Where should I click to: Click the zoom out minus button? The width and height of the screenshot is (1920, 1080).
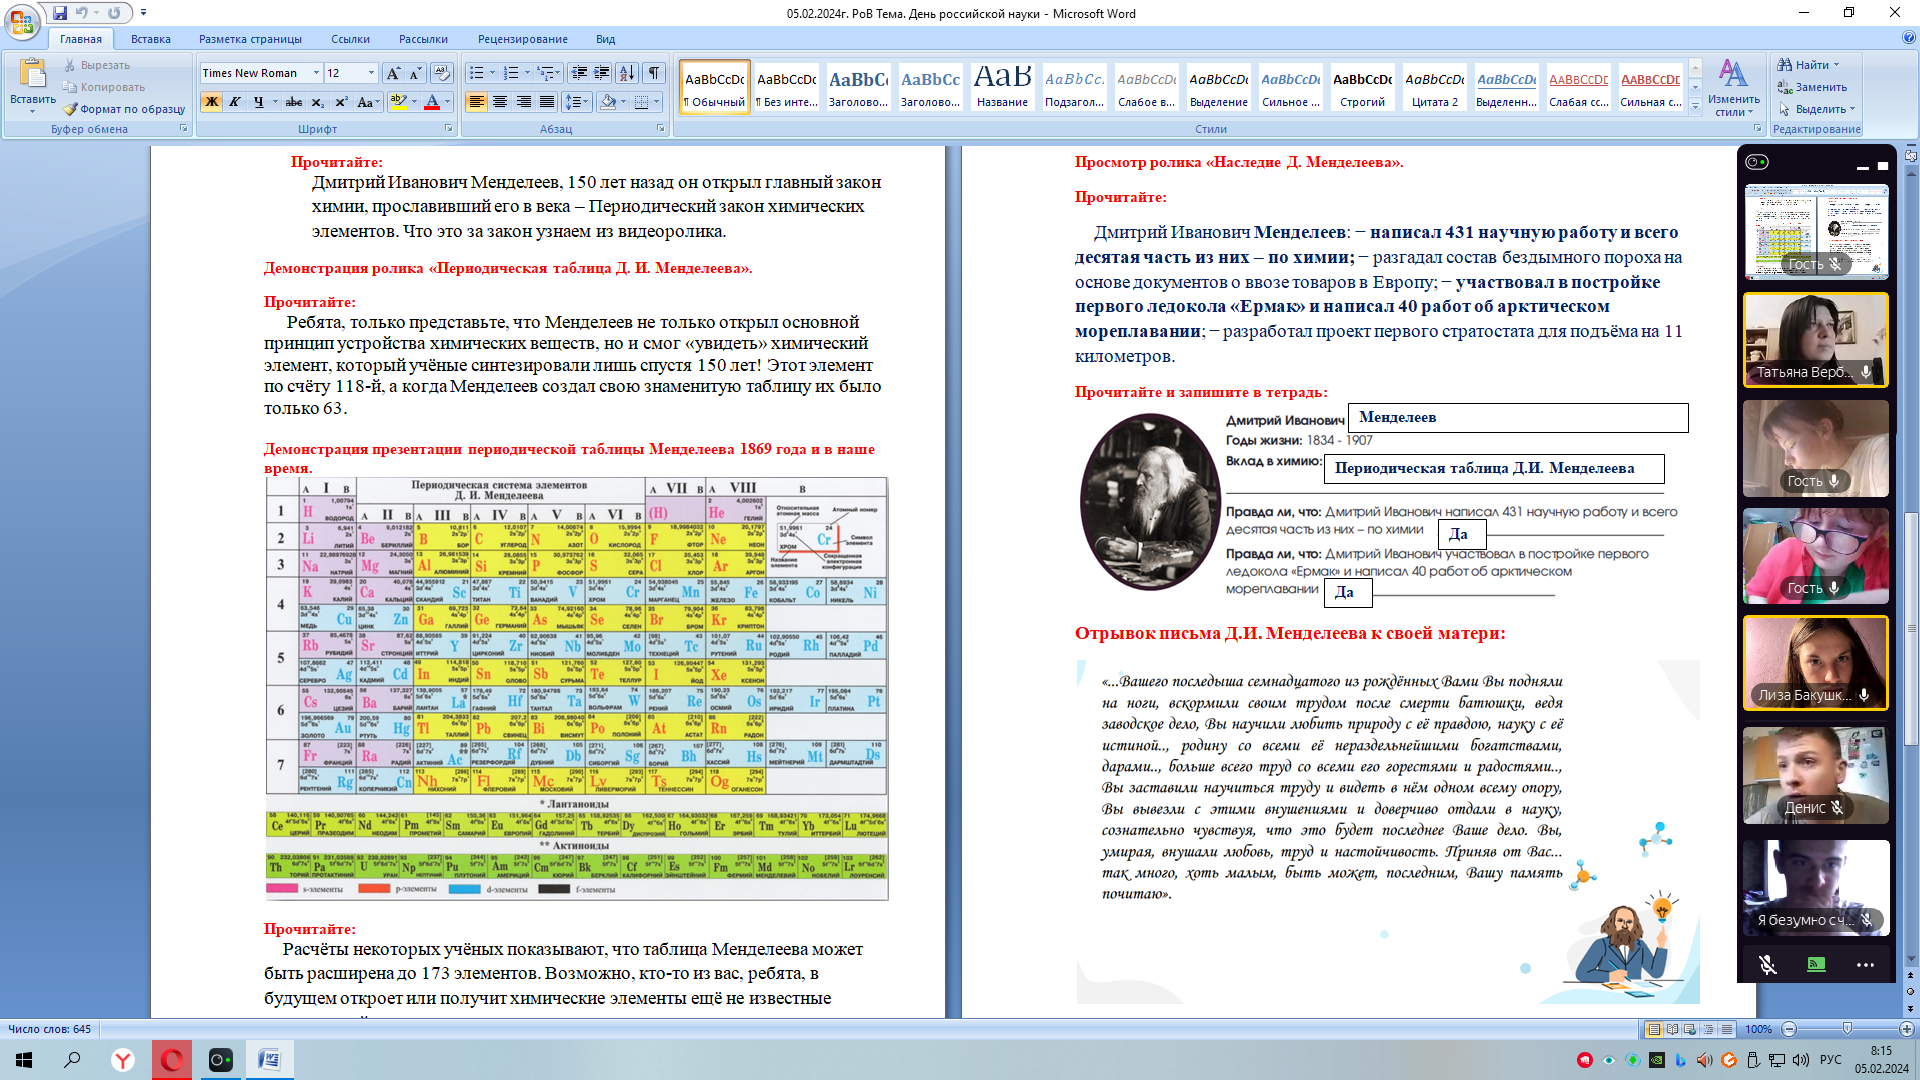point(1790,1029)
